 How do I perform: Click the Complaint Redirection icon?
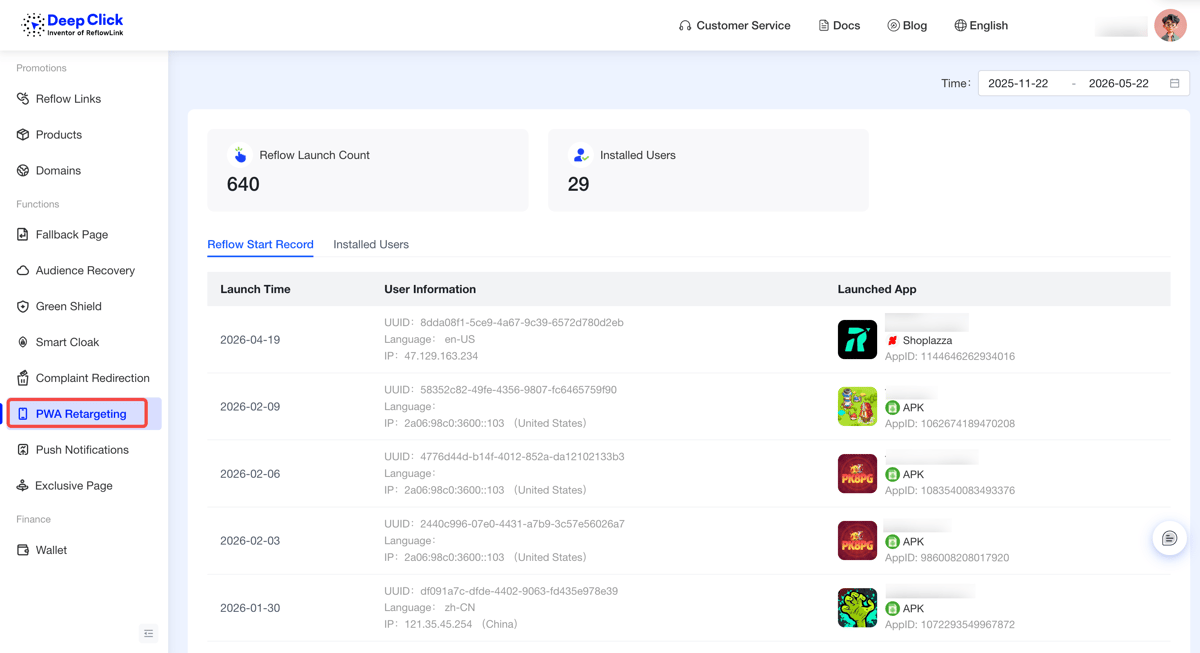(23, 378)
